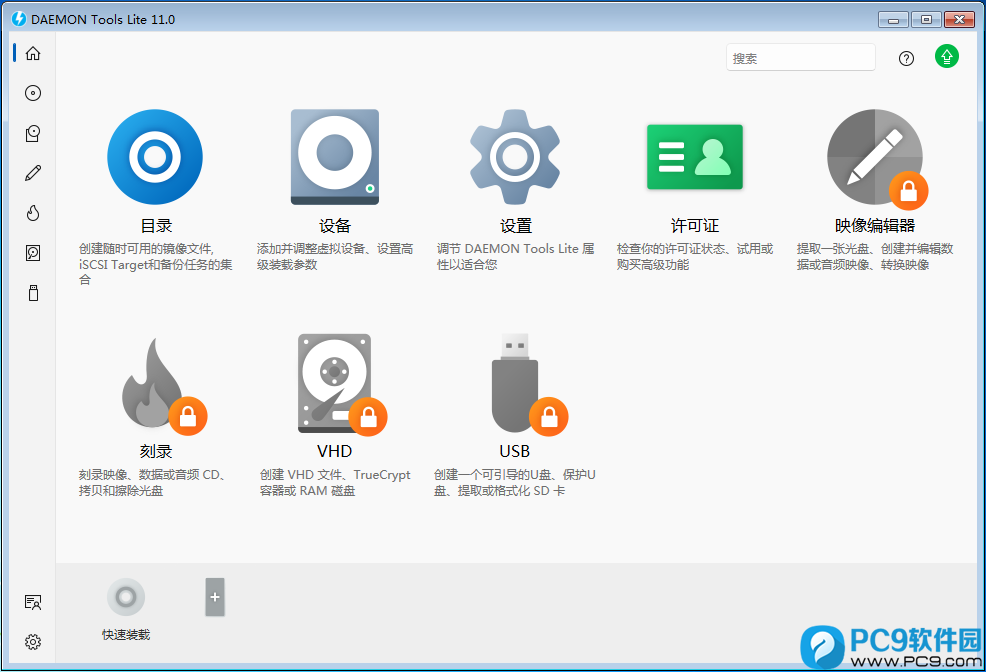Maximize the DAEMON Tools Lite window
The height and width of the screenshot is (672, 986).
926,19
